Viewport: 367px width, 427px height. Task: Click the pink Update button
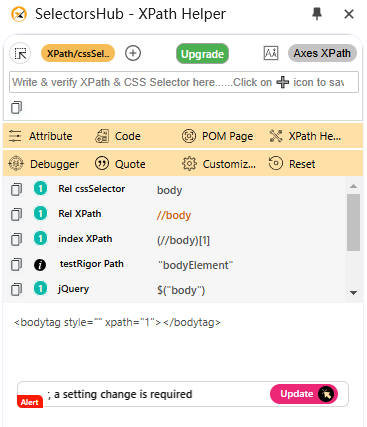point(304,394)
